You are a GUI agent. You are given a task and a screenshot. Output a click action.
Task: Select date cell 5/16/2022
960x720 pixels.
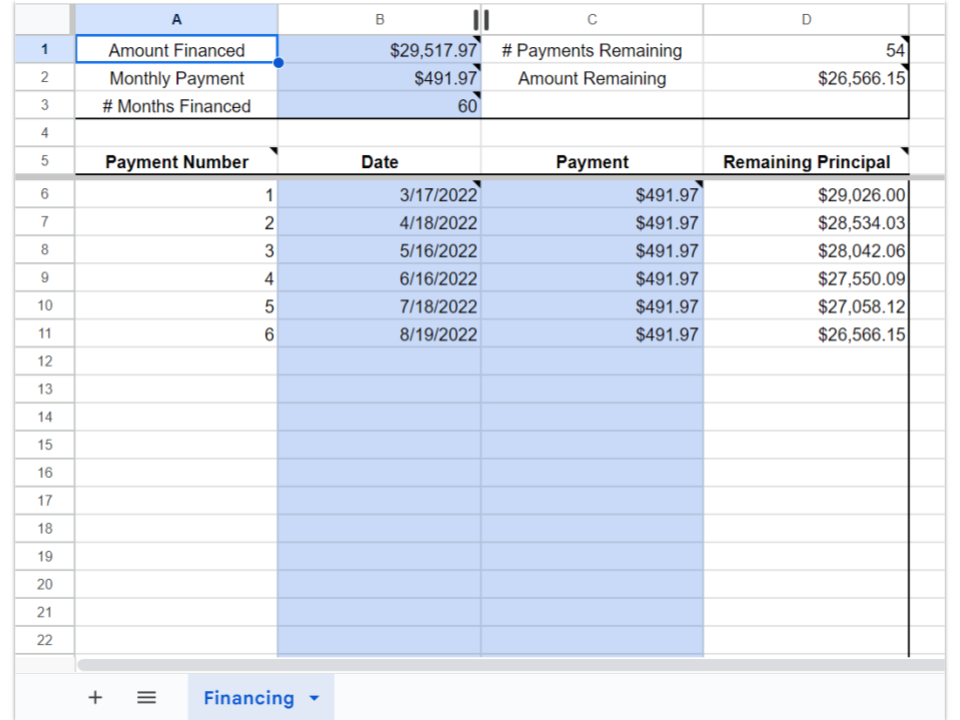click(x=380, y=250)
